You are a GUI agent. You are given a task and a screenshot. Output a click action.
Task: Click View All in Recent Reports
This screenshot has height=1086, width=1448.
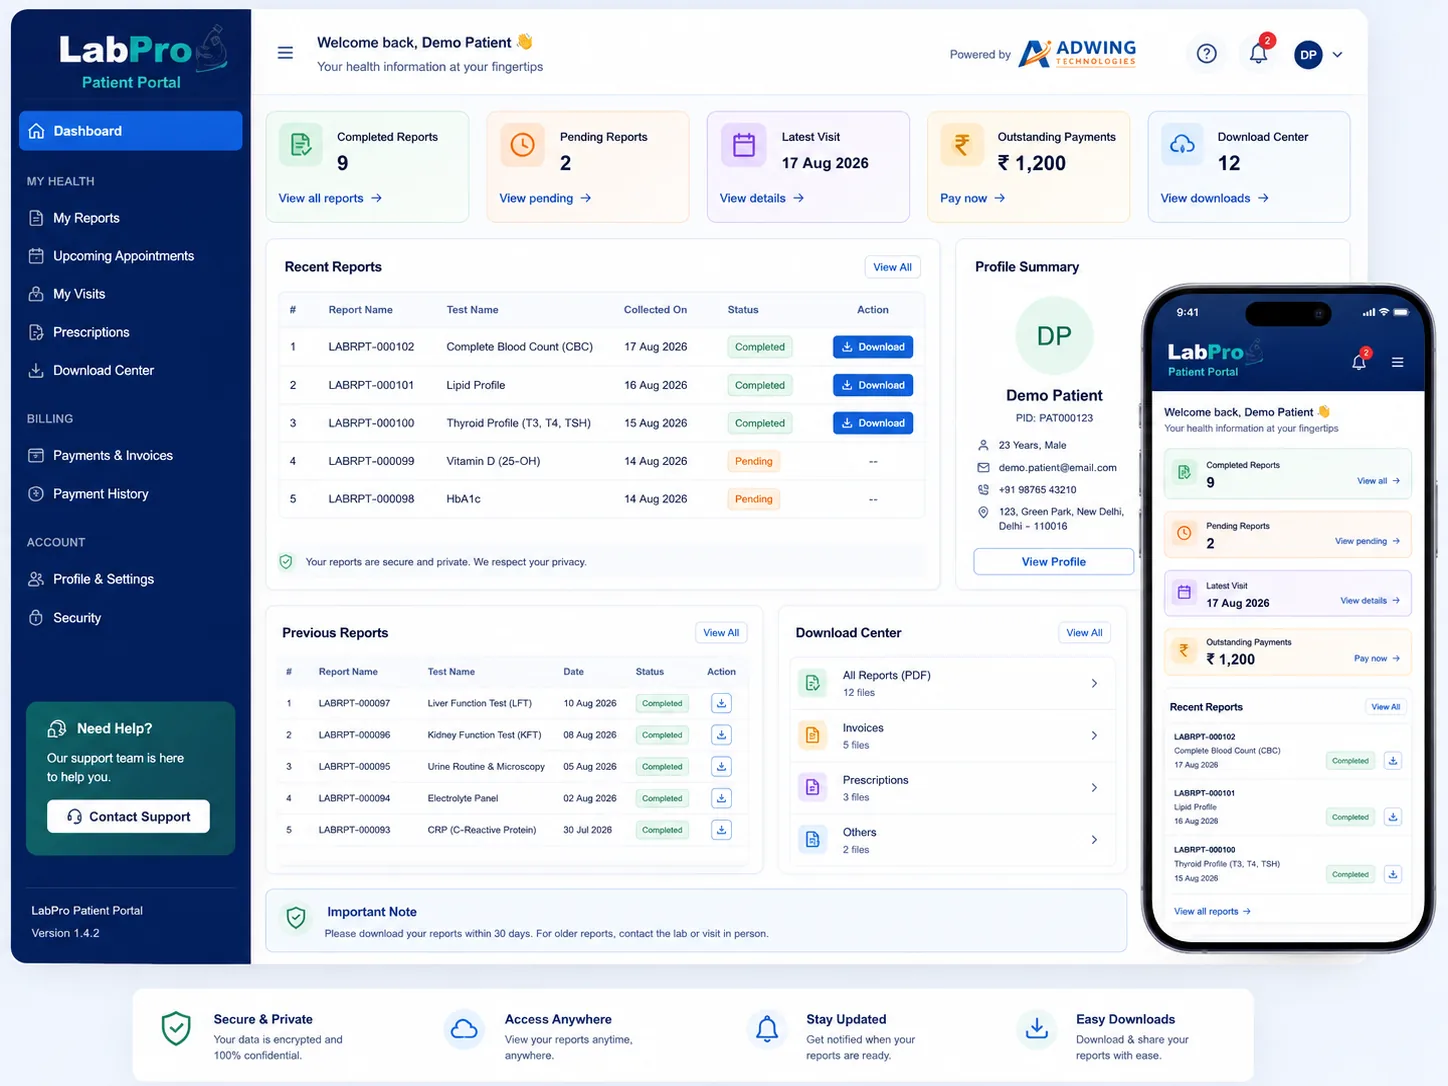point(892,267)
